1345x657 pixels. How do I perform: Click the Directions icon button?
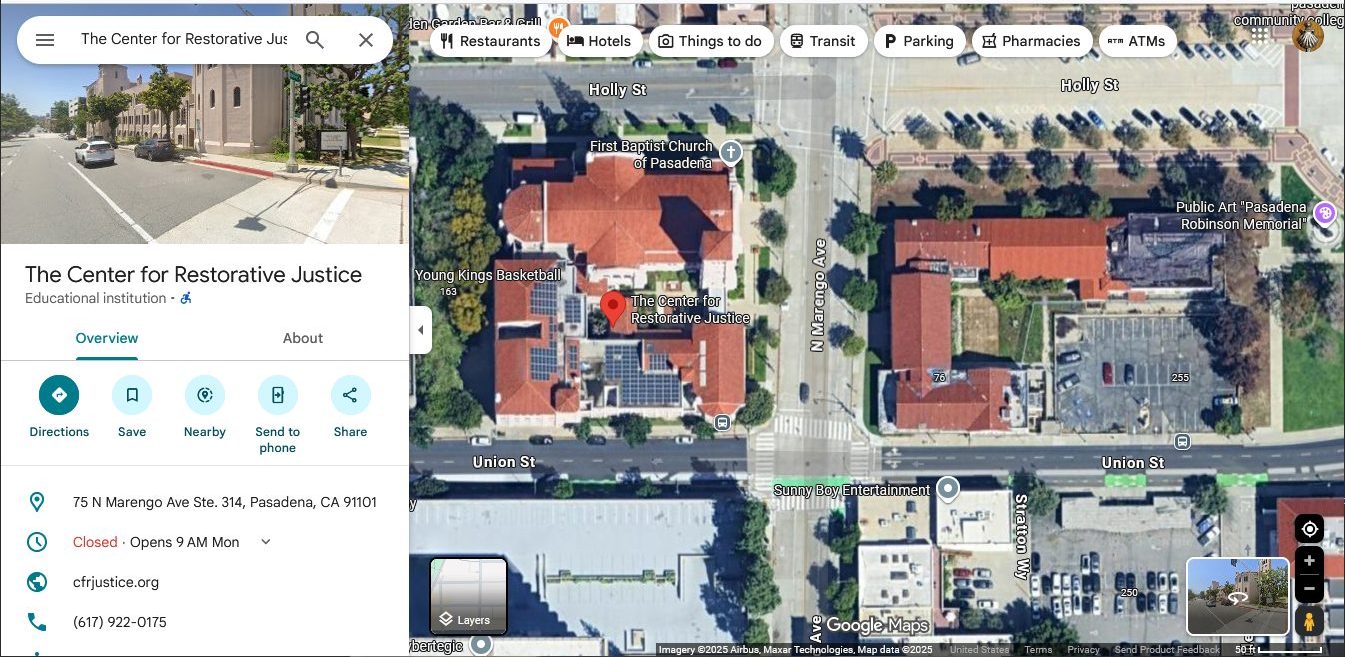point(59,395)
